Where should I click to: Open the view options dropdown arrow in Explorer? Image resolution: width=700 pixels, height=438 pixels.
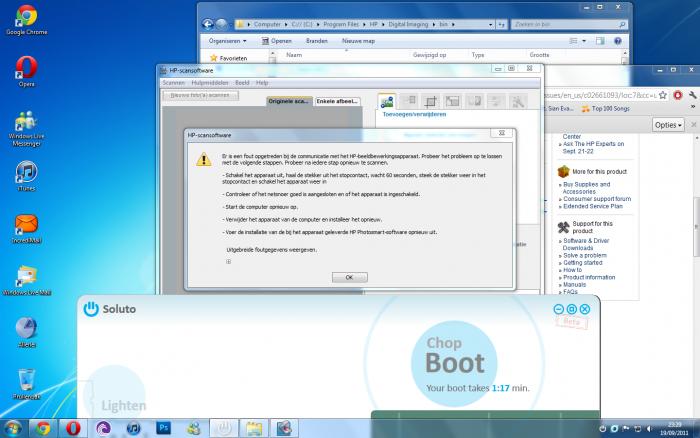click(584, 41)
